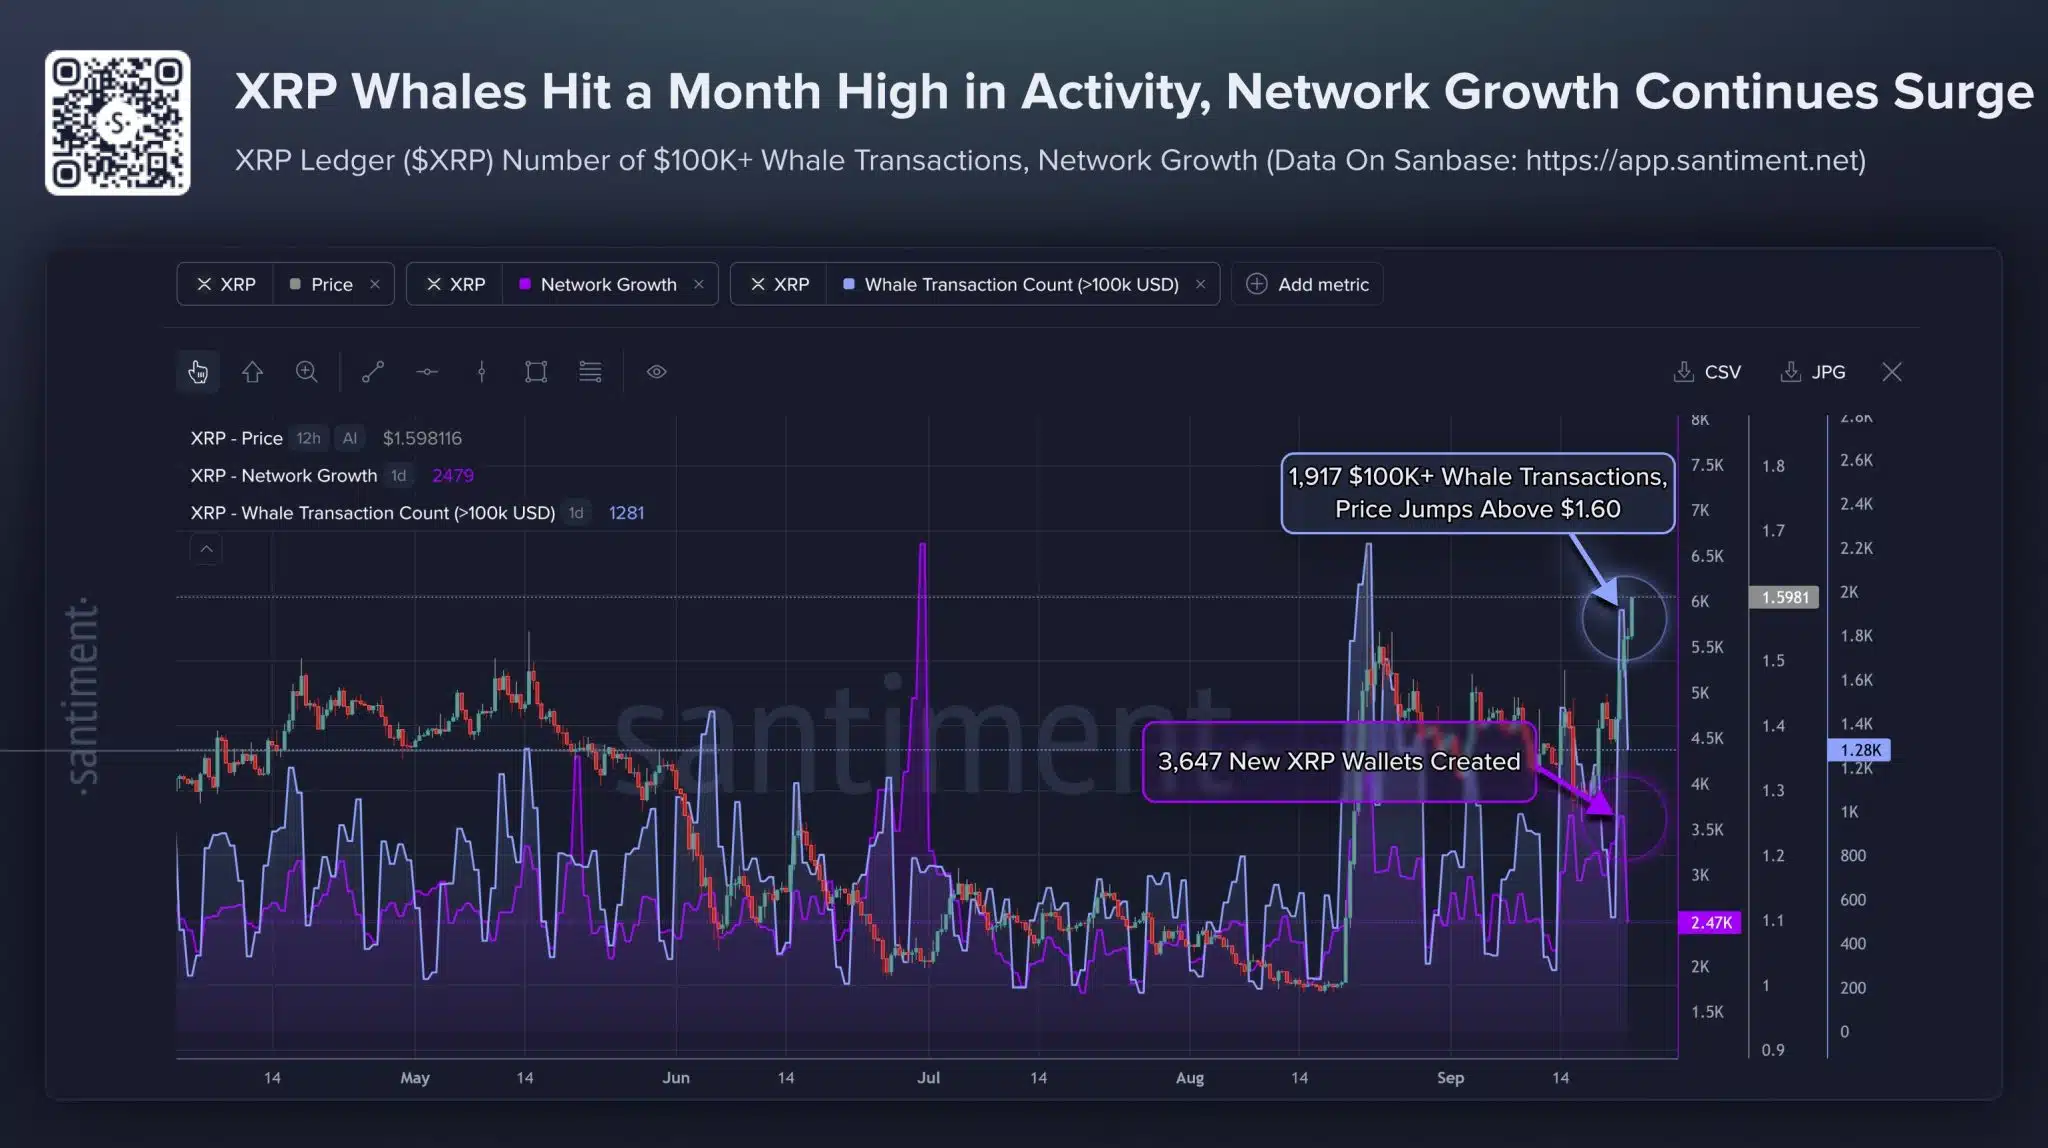Viewport: 2048px width, 1148px height.
Task: Click the 2.6K whale axis label
Action: pos(1857,460)
